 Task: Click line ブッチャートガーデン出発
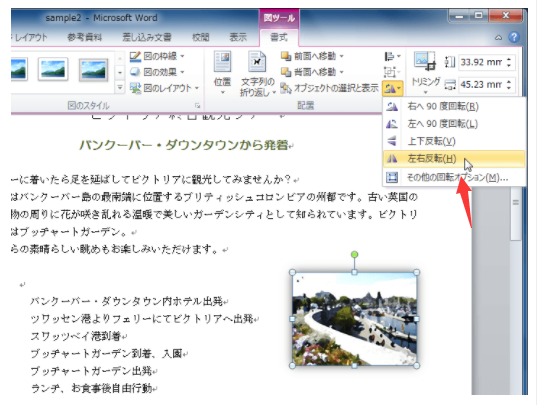tap(91, 371)
